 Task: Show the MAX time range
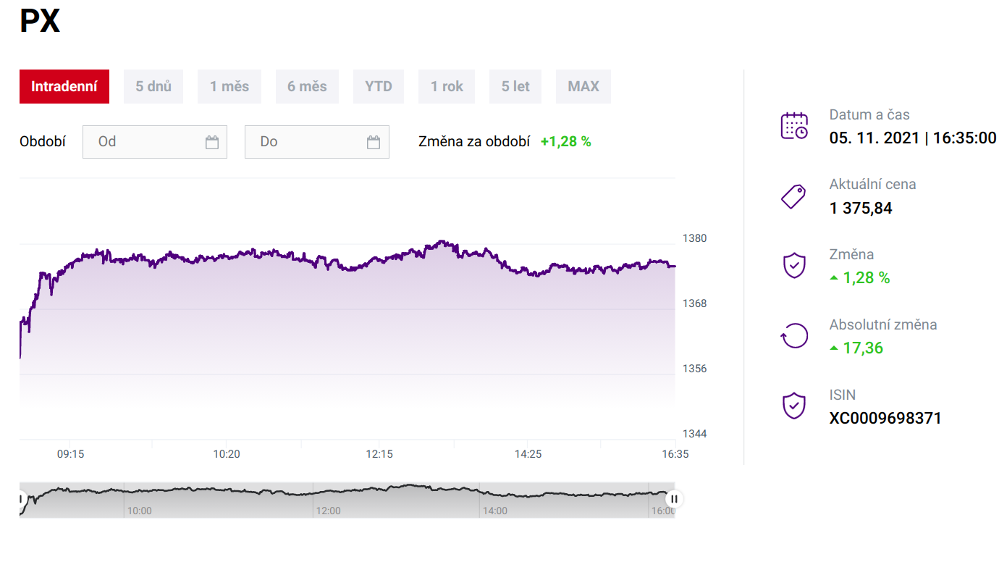[x=583, y=86]
